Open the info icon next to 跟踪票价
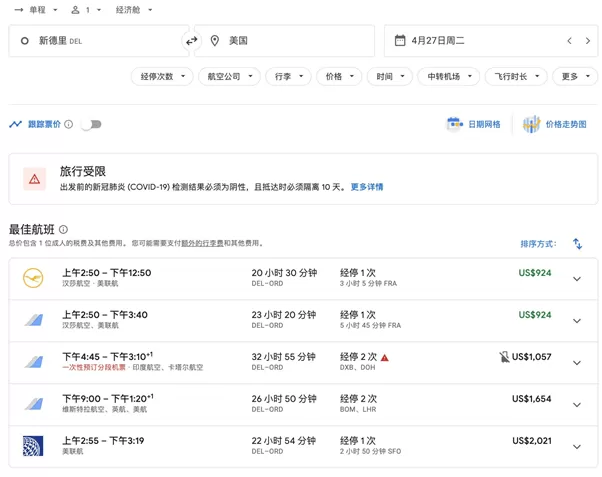Viewport: 602px width, 477px height. (x=68, y=124)
